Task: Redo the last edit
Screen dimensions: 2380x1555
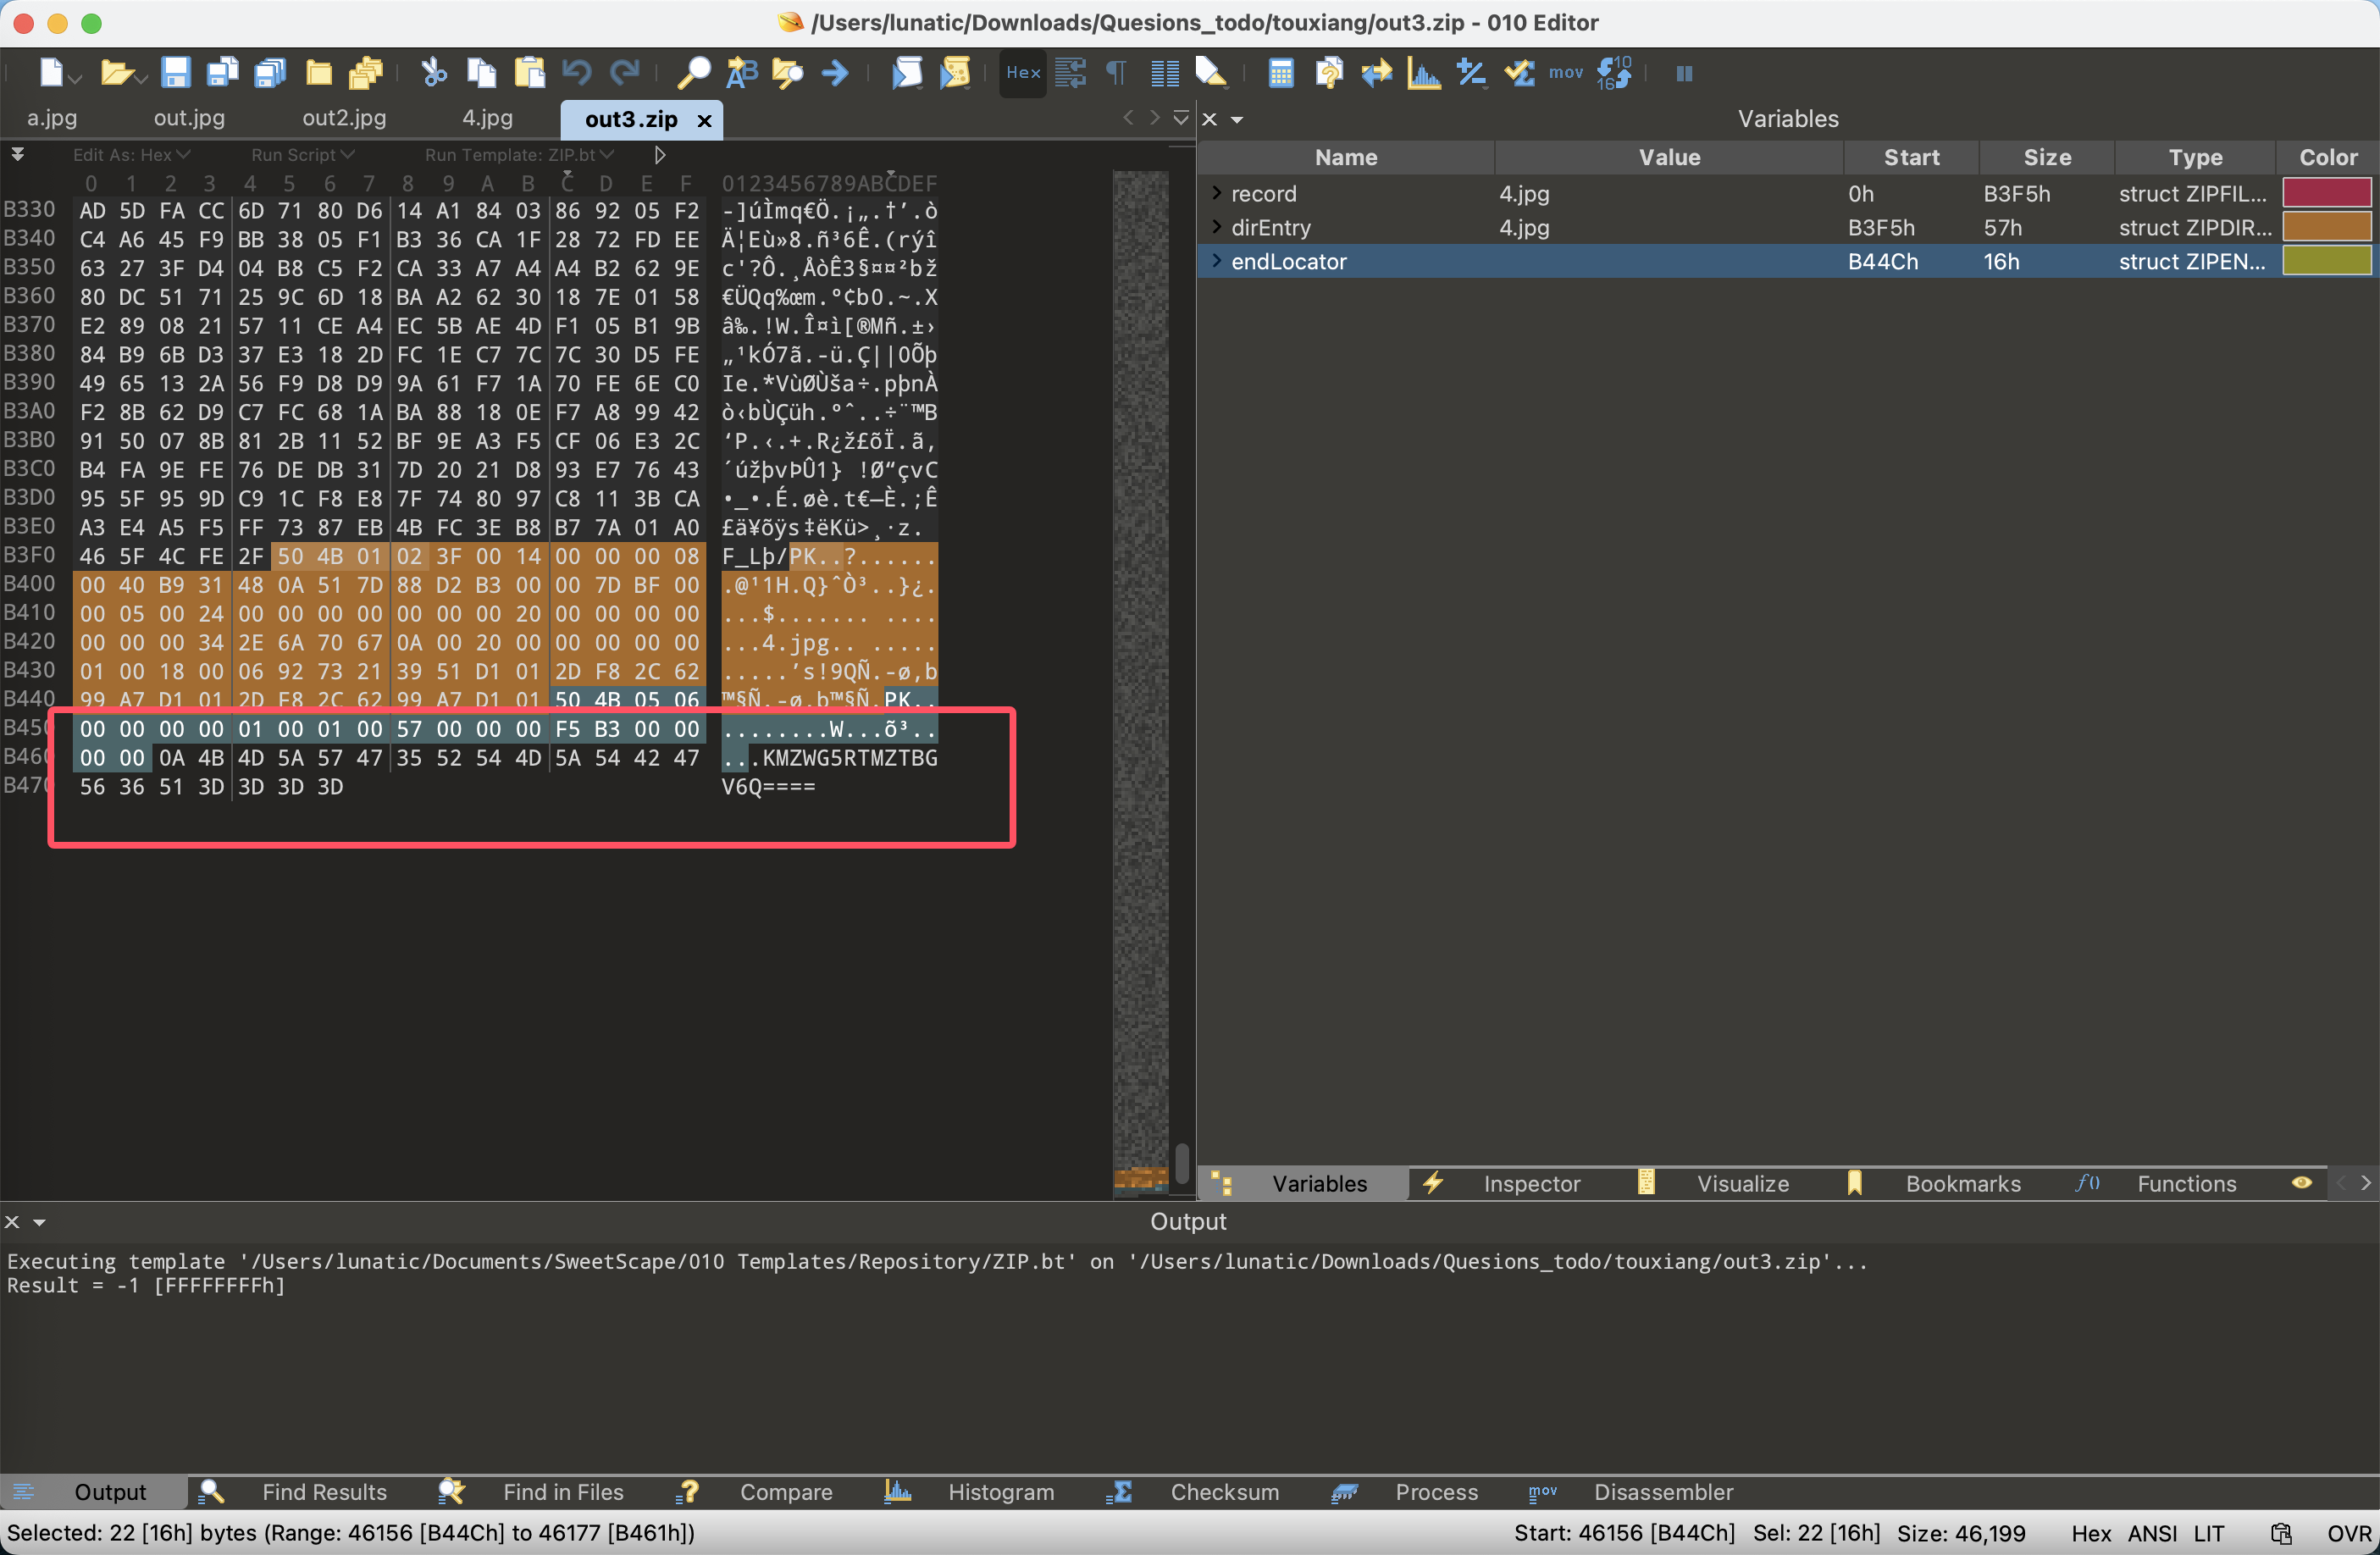Action: pyautogui.click(x=625, y=73)
